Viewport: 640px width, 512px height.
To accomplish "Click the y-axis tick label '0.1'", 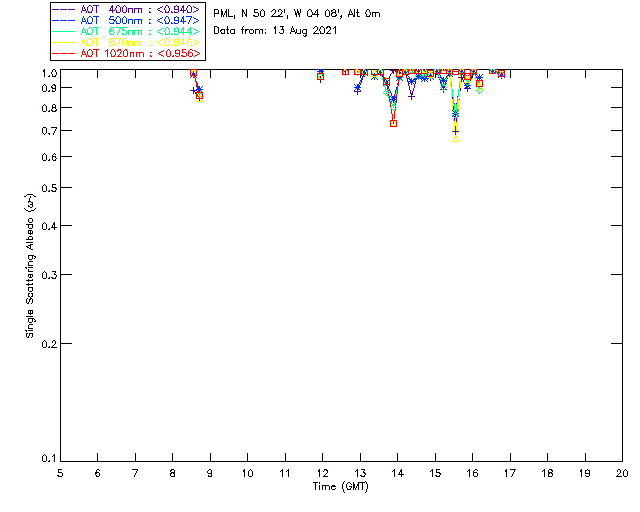I will pyautogui.click(x=49, y=459).
